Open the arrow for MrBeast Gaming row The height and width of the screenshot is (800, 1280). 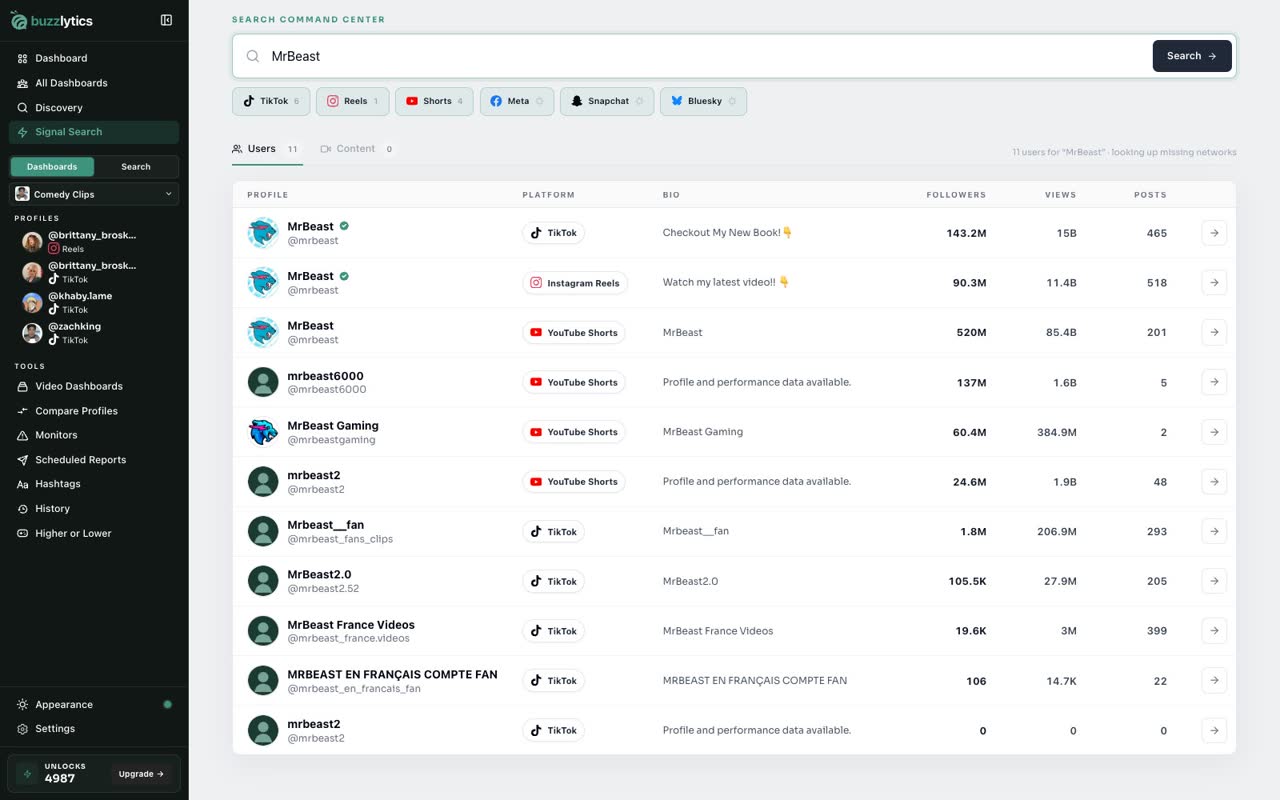pyautogui.click(x=1214, y=432)
